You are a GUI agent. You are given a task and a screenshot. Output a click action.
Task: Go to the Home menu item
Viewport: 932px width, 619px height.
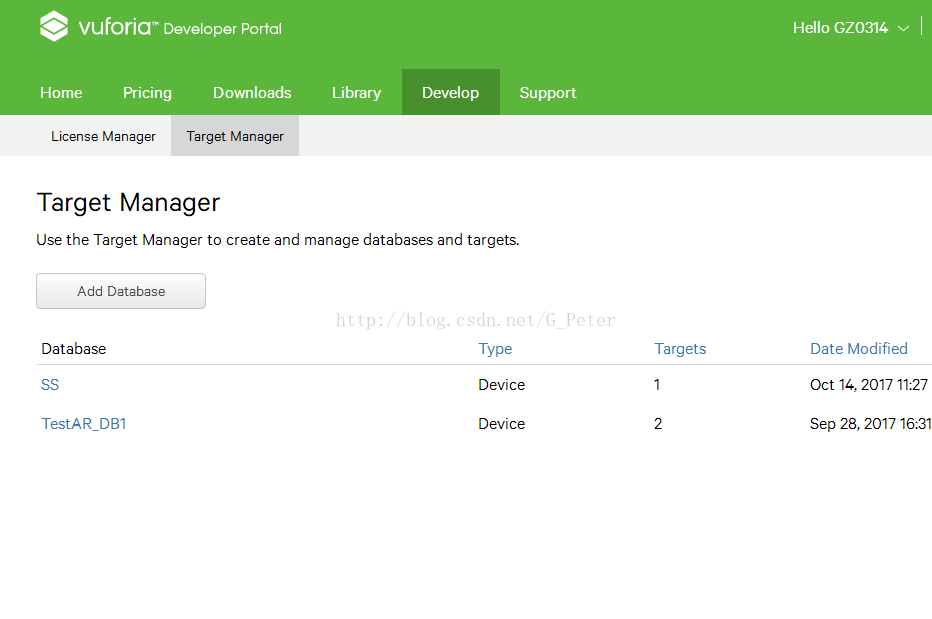pyautogui.click(x=61, y=93)
